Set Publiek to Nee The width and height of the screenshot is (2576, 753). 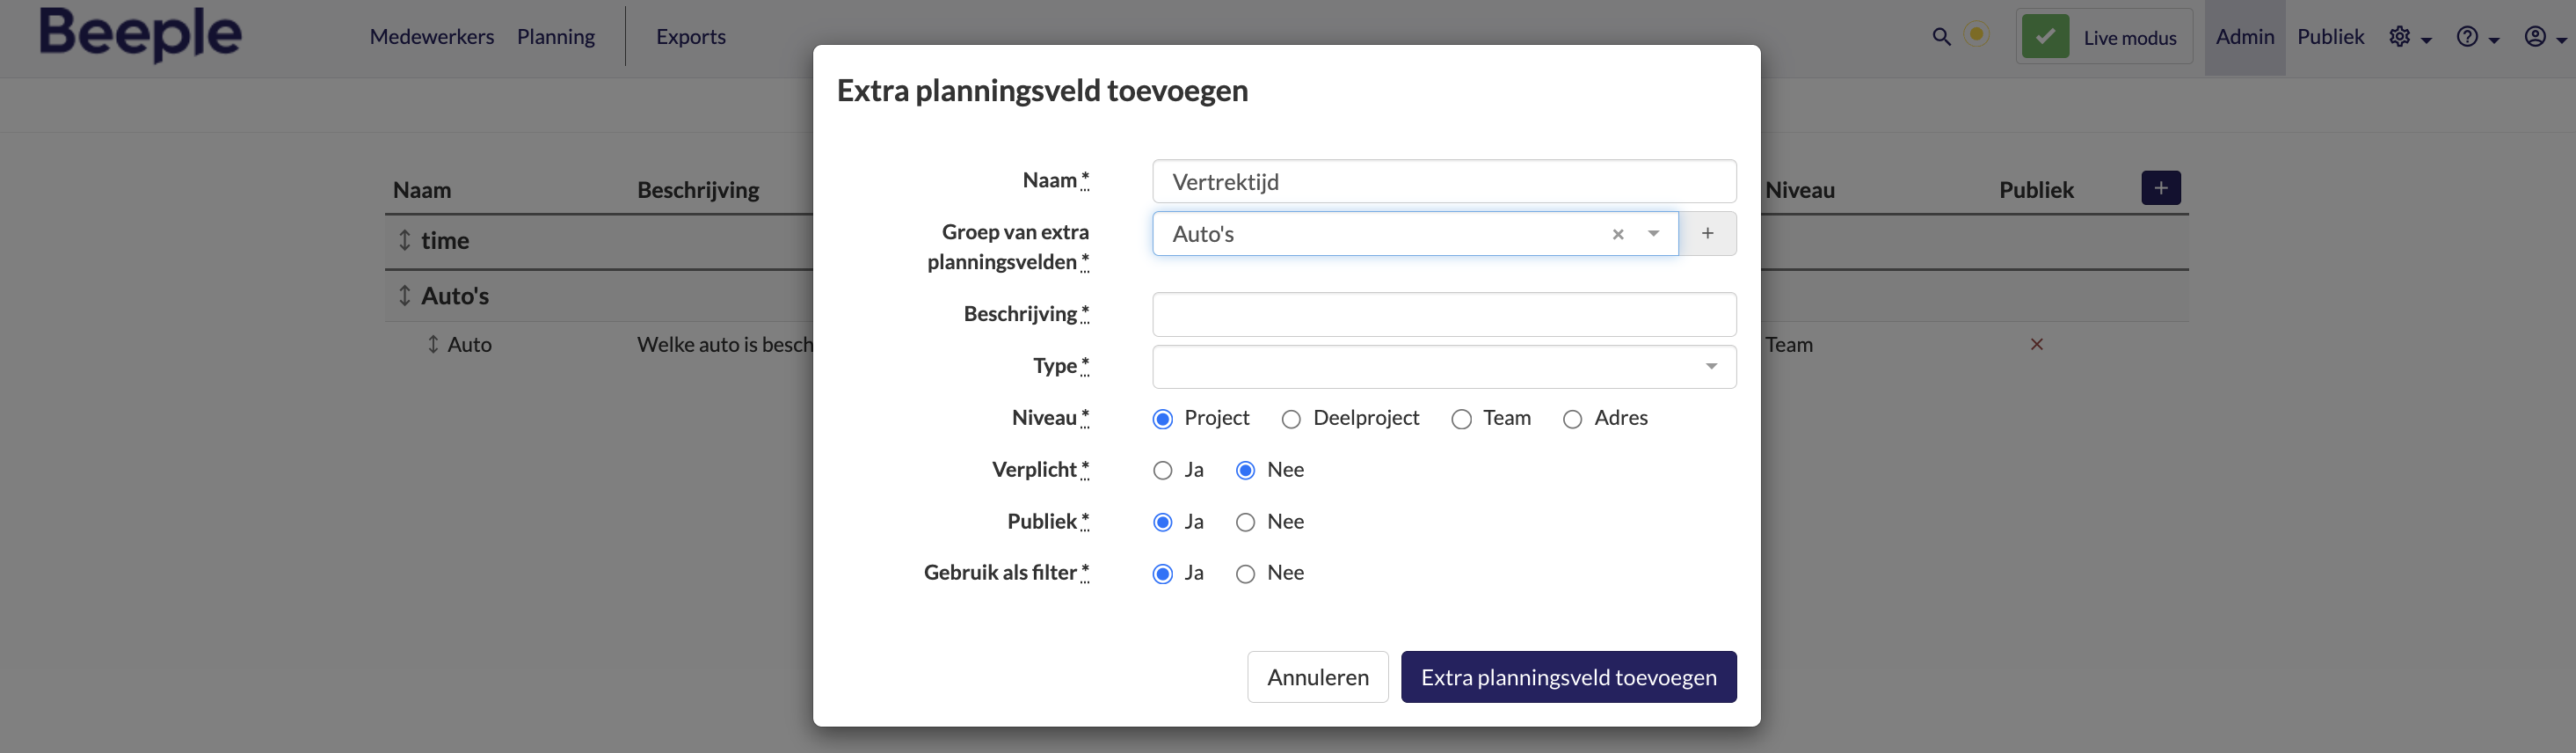[x=1245, y=522]
